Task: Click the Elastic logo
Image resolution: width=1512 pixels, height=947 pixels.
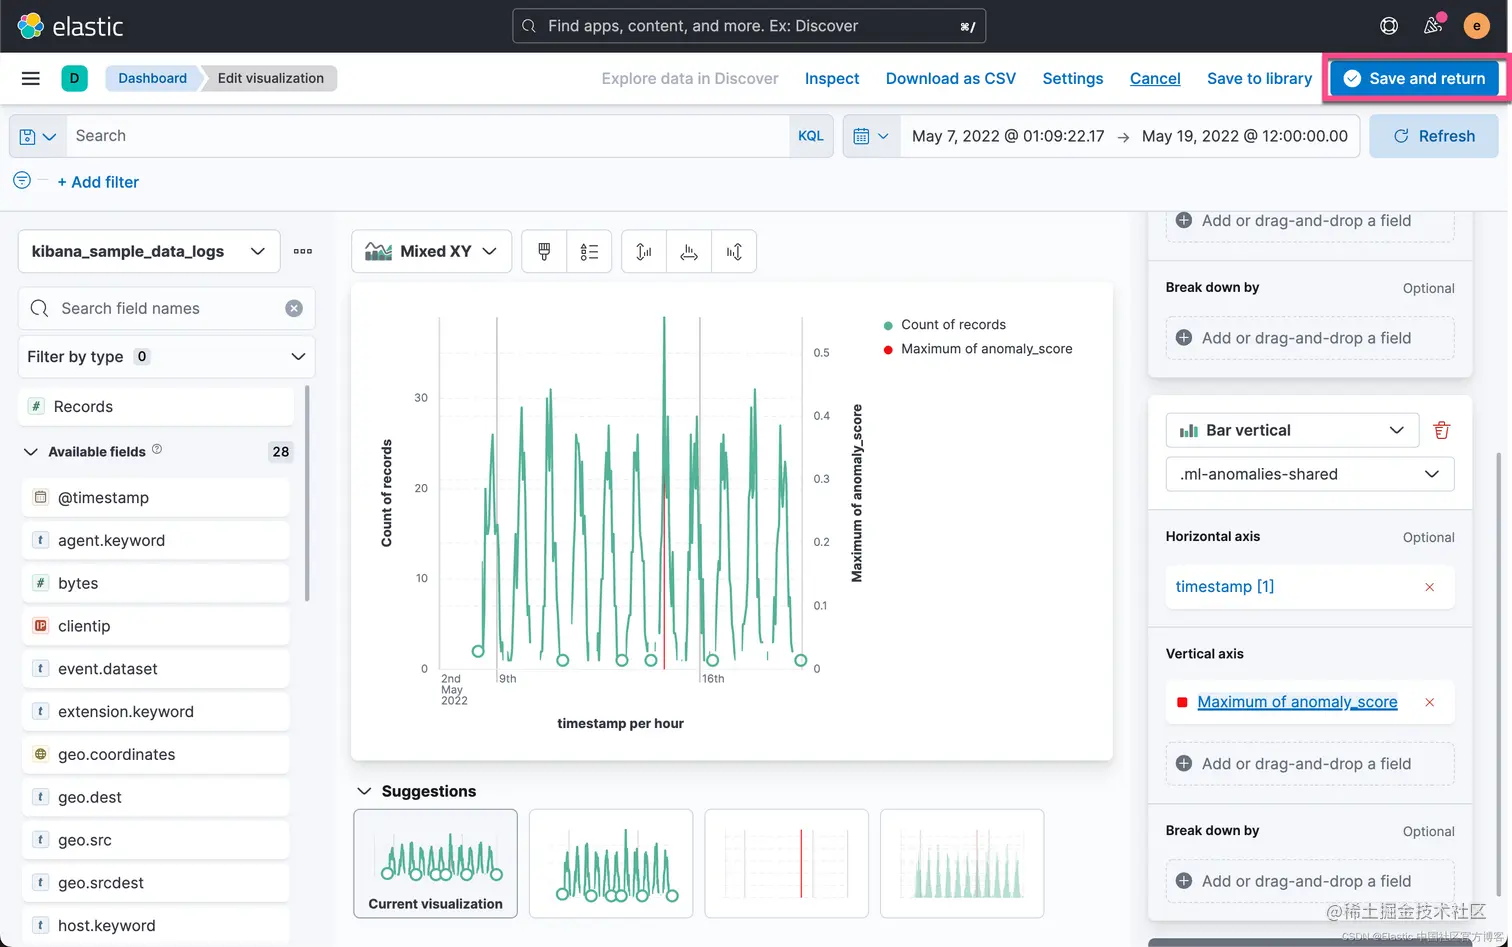Action: pyautogui.click(x=70, y=26)
